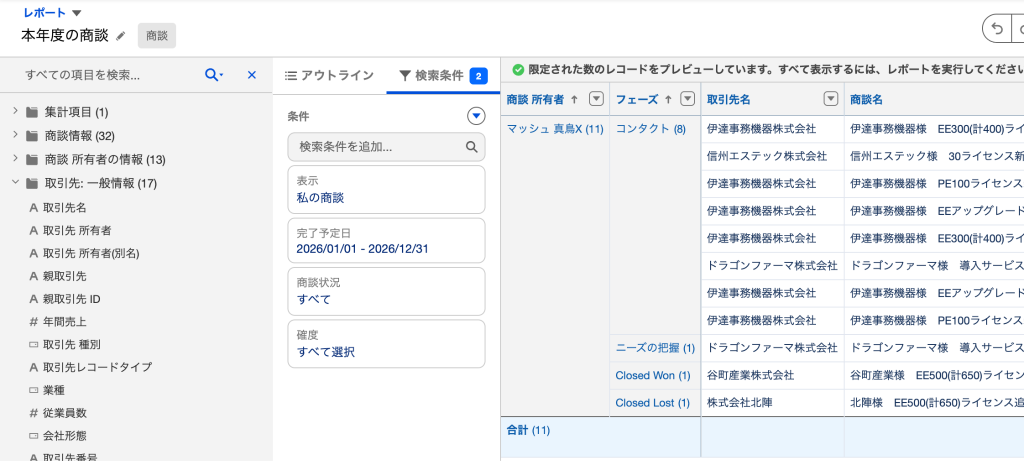The image size is (1024, 461).
Task: Click folder icon beside 商談情報
Action: [31, 136]
